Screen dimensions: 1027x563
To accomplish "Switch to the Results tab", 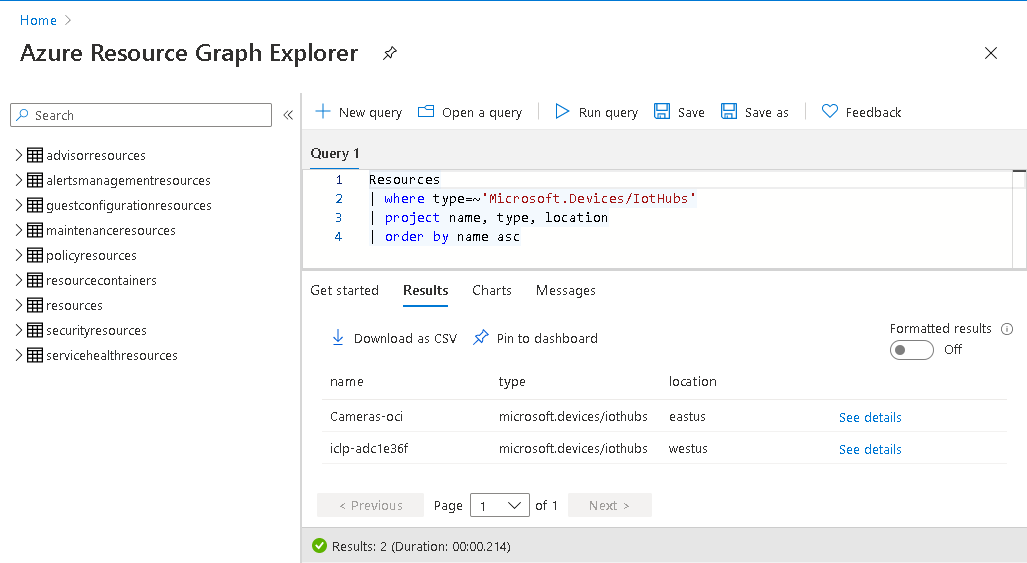I will [426, 290].
